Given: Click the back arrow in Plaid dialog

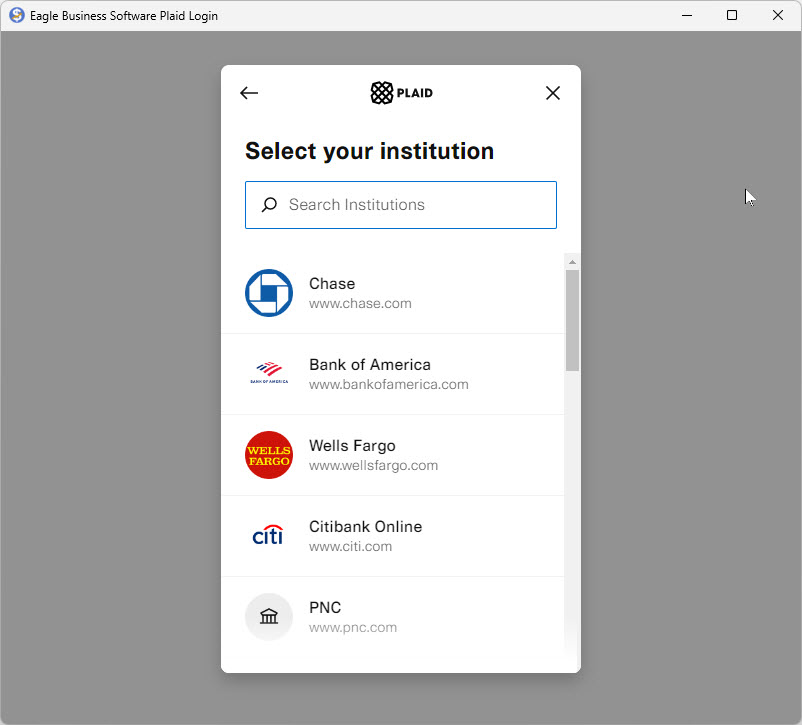Looking at the screenshot, I should [249, 93].
